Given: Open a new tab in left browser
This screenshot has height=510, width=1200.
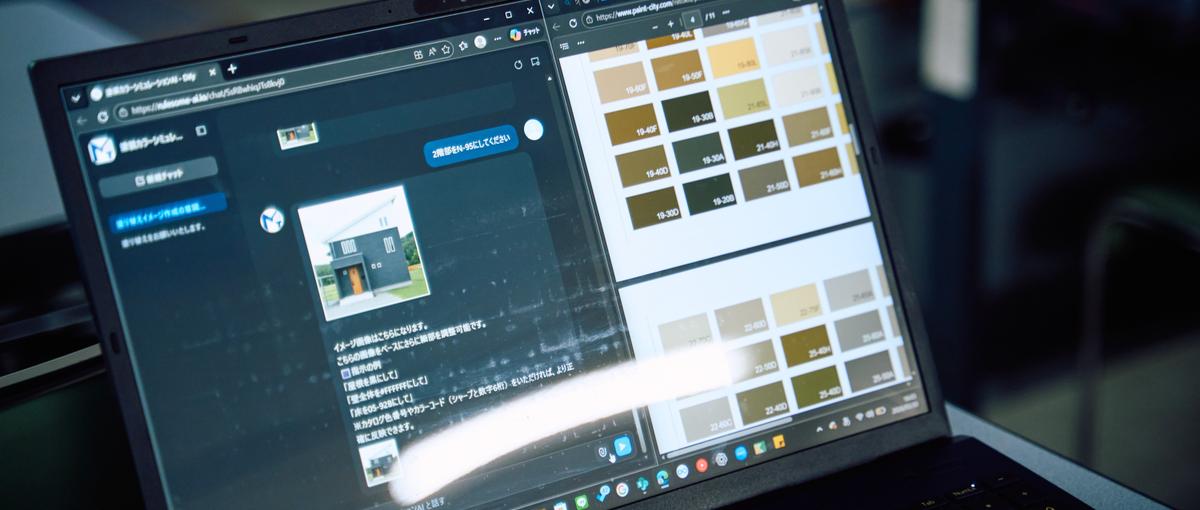Looking at the screenshot, I should (x=232, y=68).
